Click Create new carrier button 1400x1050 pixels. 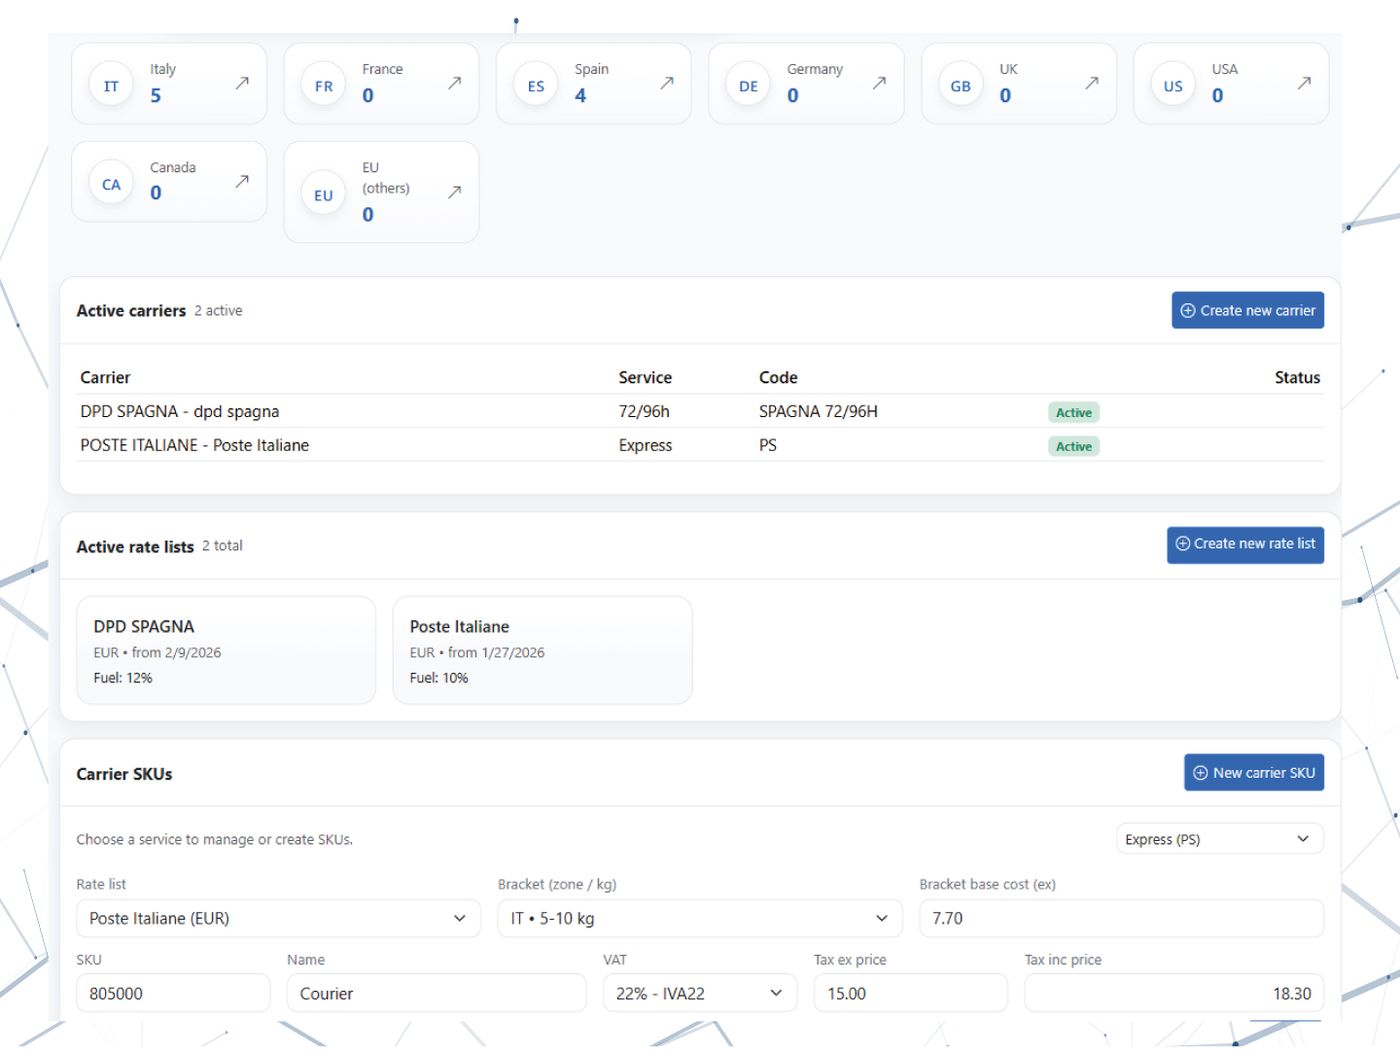(x=1248, y=310)
